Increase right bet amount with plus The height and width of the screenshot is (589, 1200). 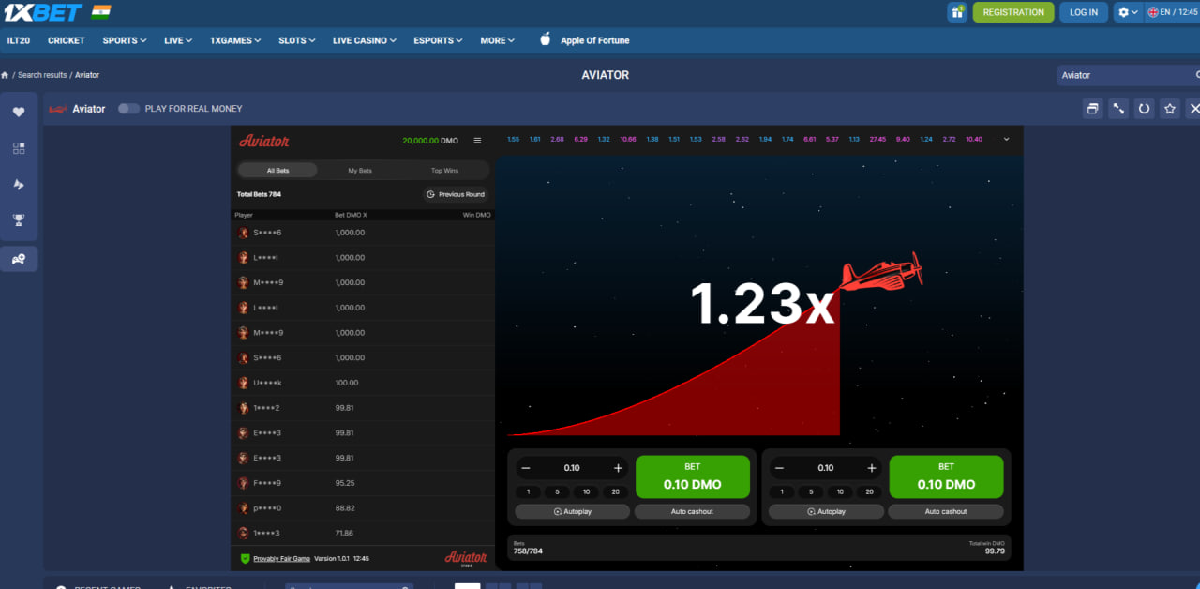pos(871,468)
